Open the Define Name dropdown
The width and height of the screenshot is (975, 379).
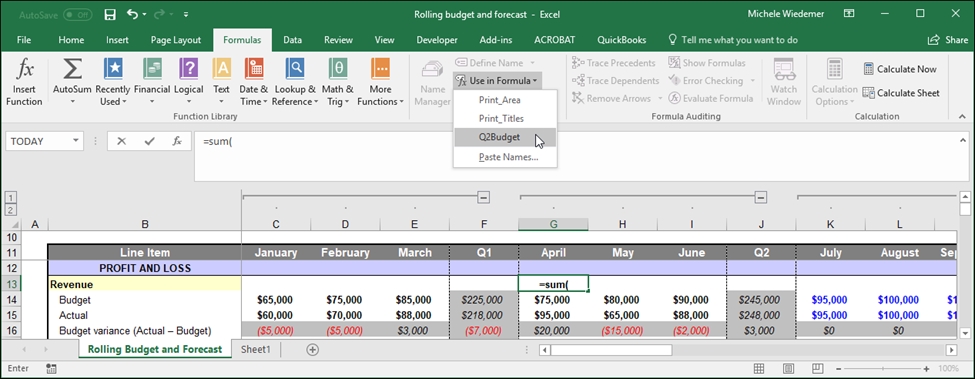pyautogui.click(x=532, y=63)
